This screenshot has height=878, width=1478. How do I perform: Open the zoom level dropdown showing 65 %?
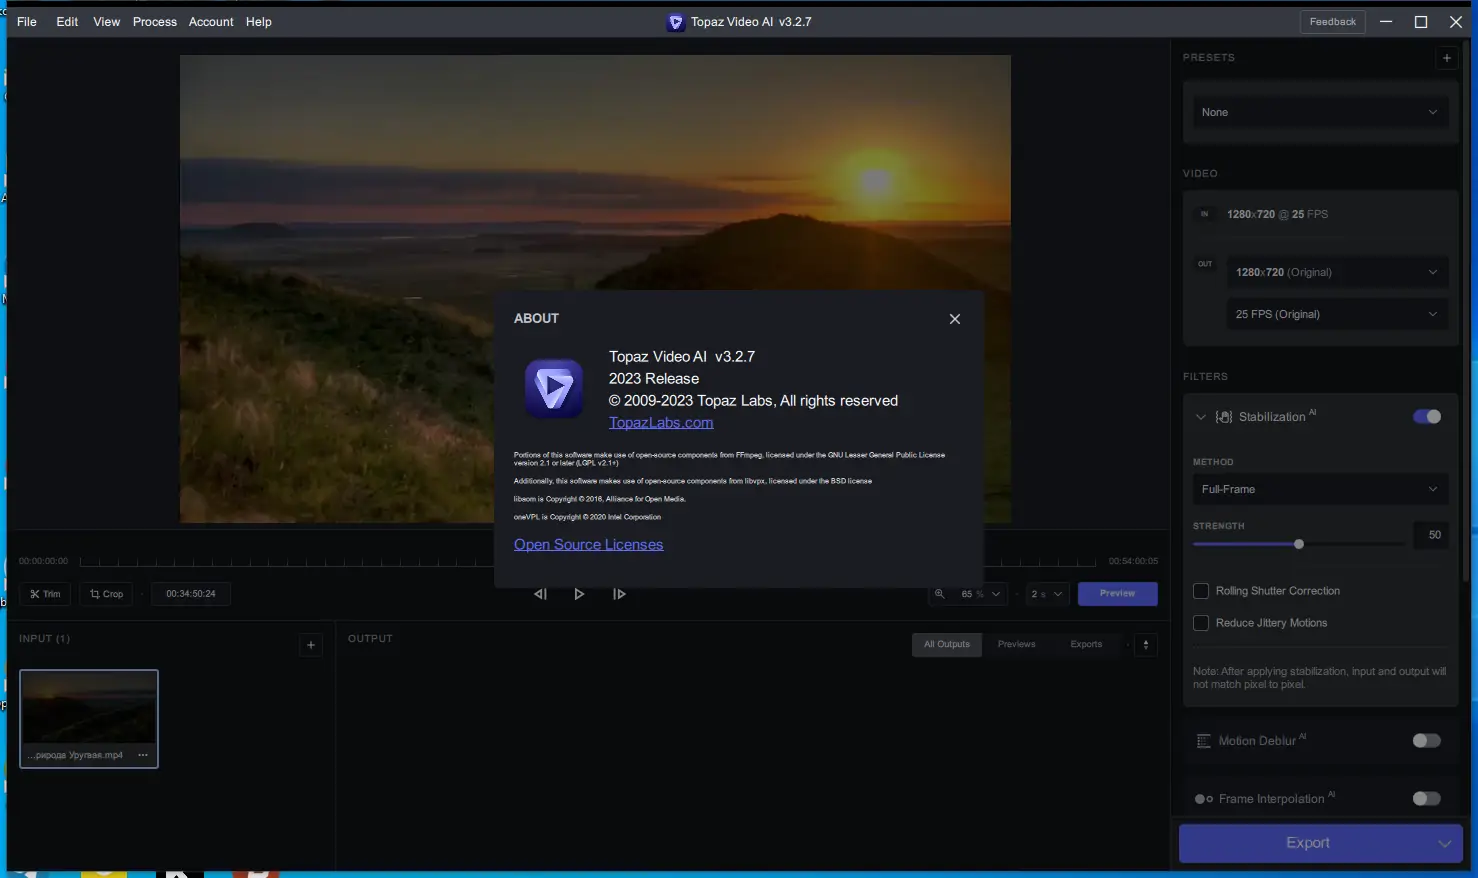tap(980, 594)
